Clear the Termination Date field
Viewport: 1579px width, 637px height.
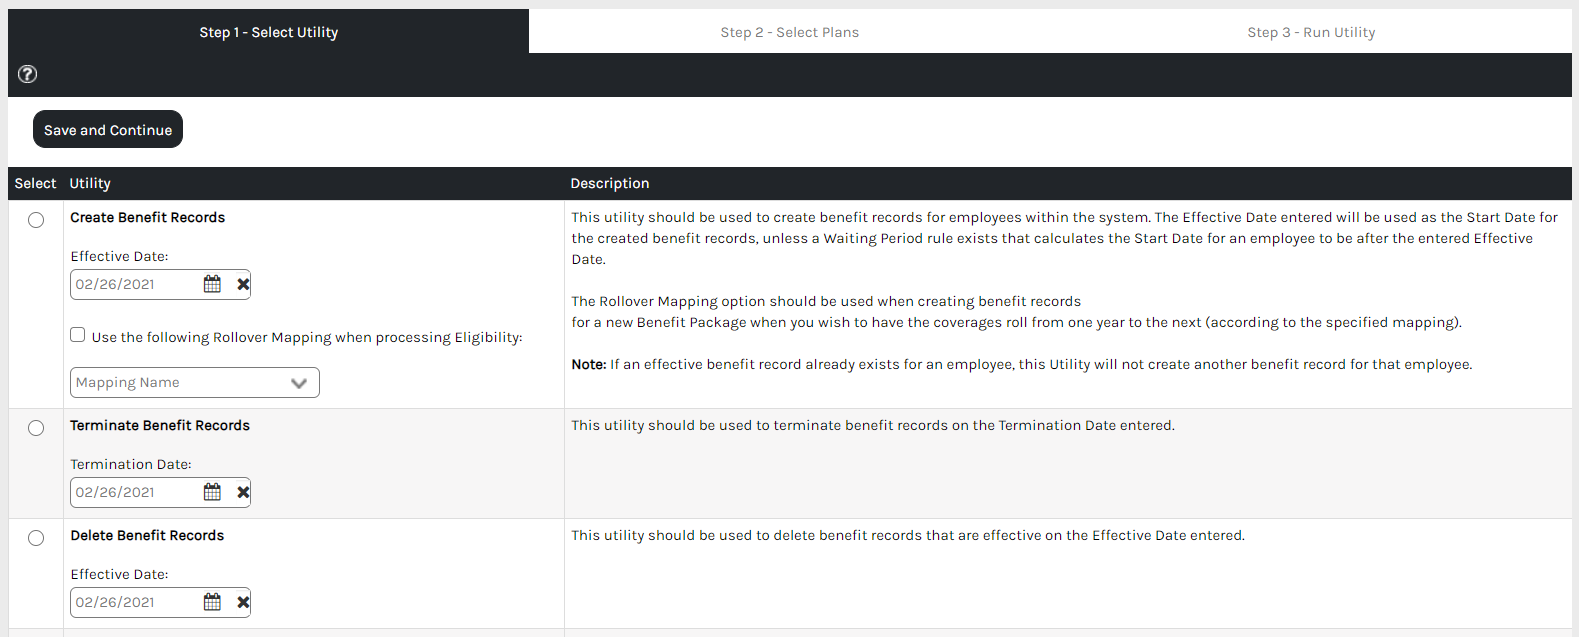click(243, 492)
